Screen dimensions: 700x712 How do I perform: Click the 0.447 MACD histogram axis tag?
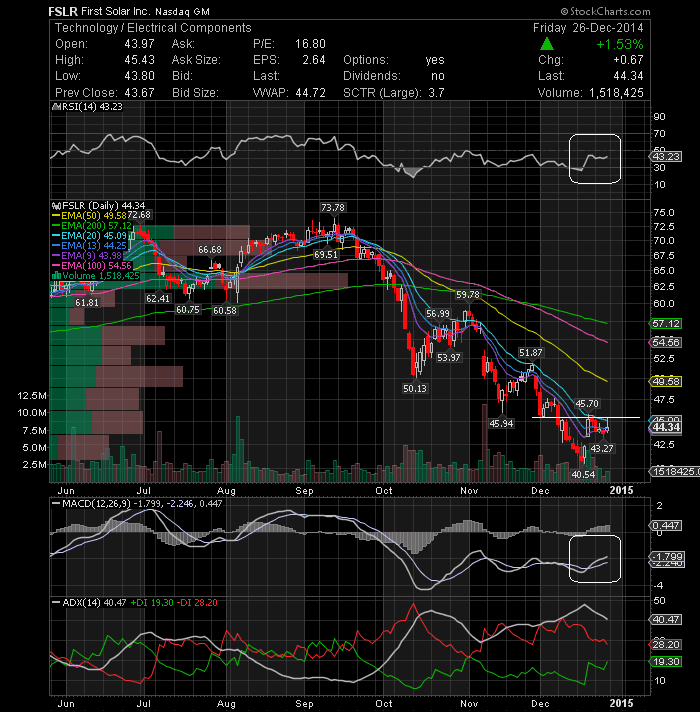[666, 525]
